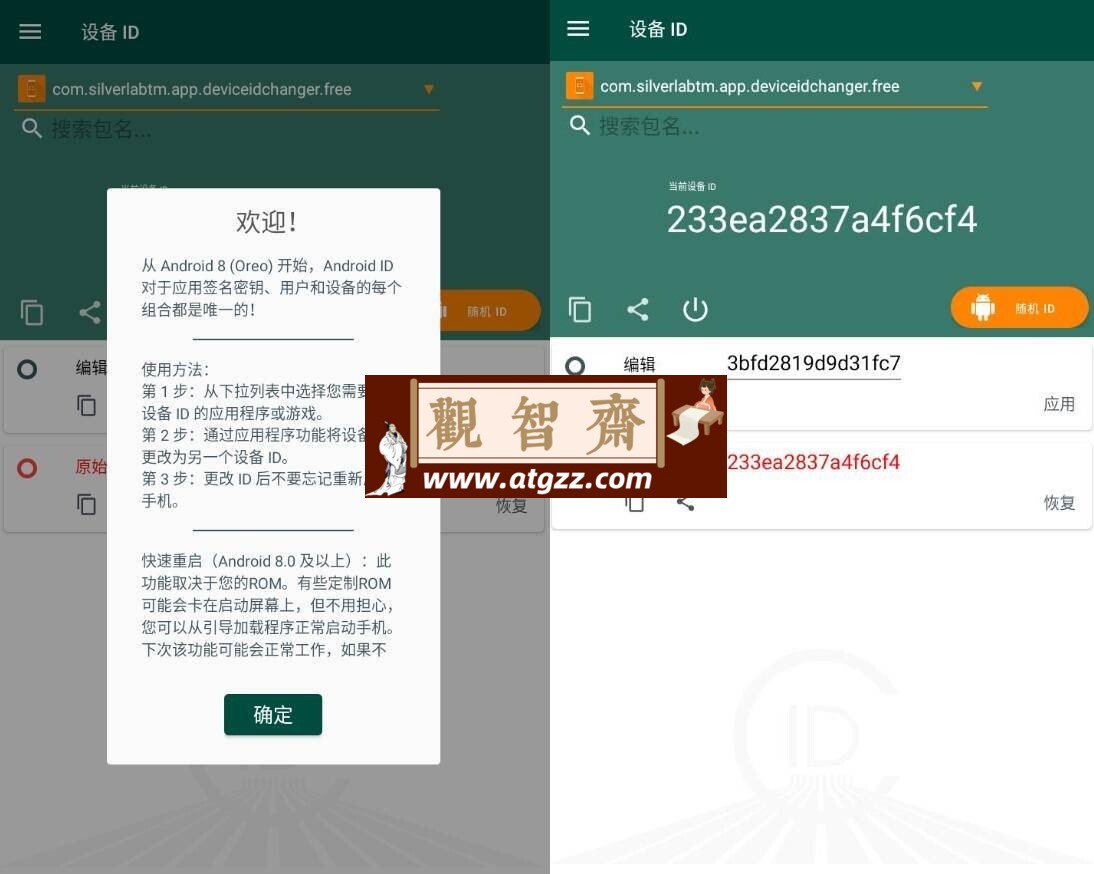
Task: Tap power reboot icon in right screen
Action: coord(695,309)
